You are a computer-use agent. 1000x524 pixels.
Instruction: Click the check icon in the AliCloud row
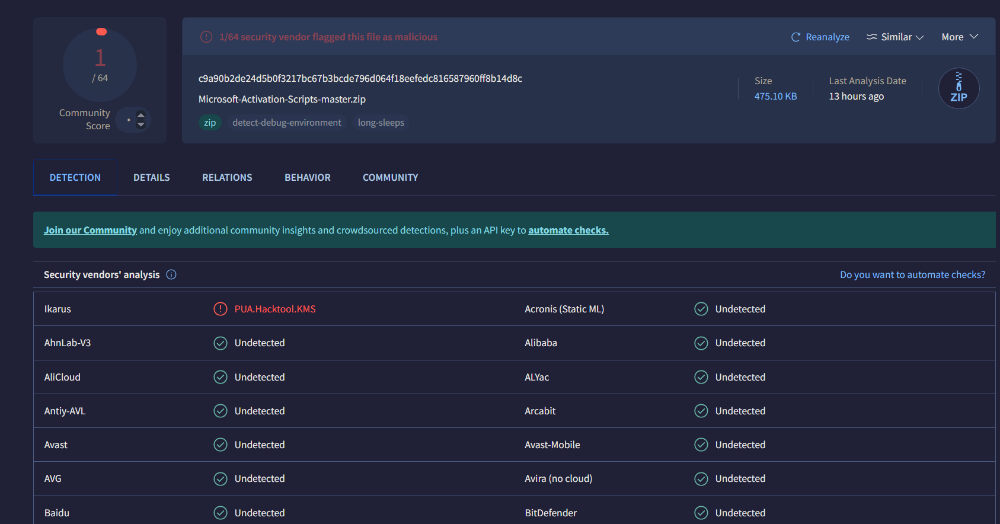(220, 377)
